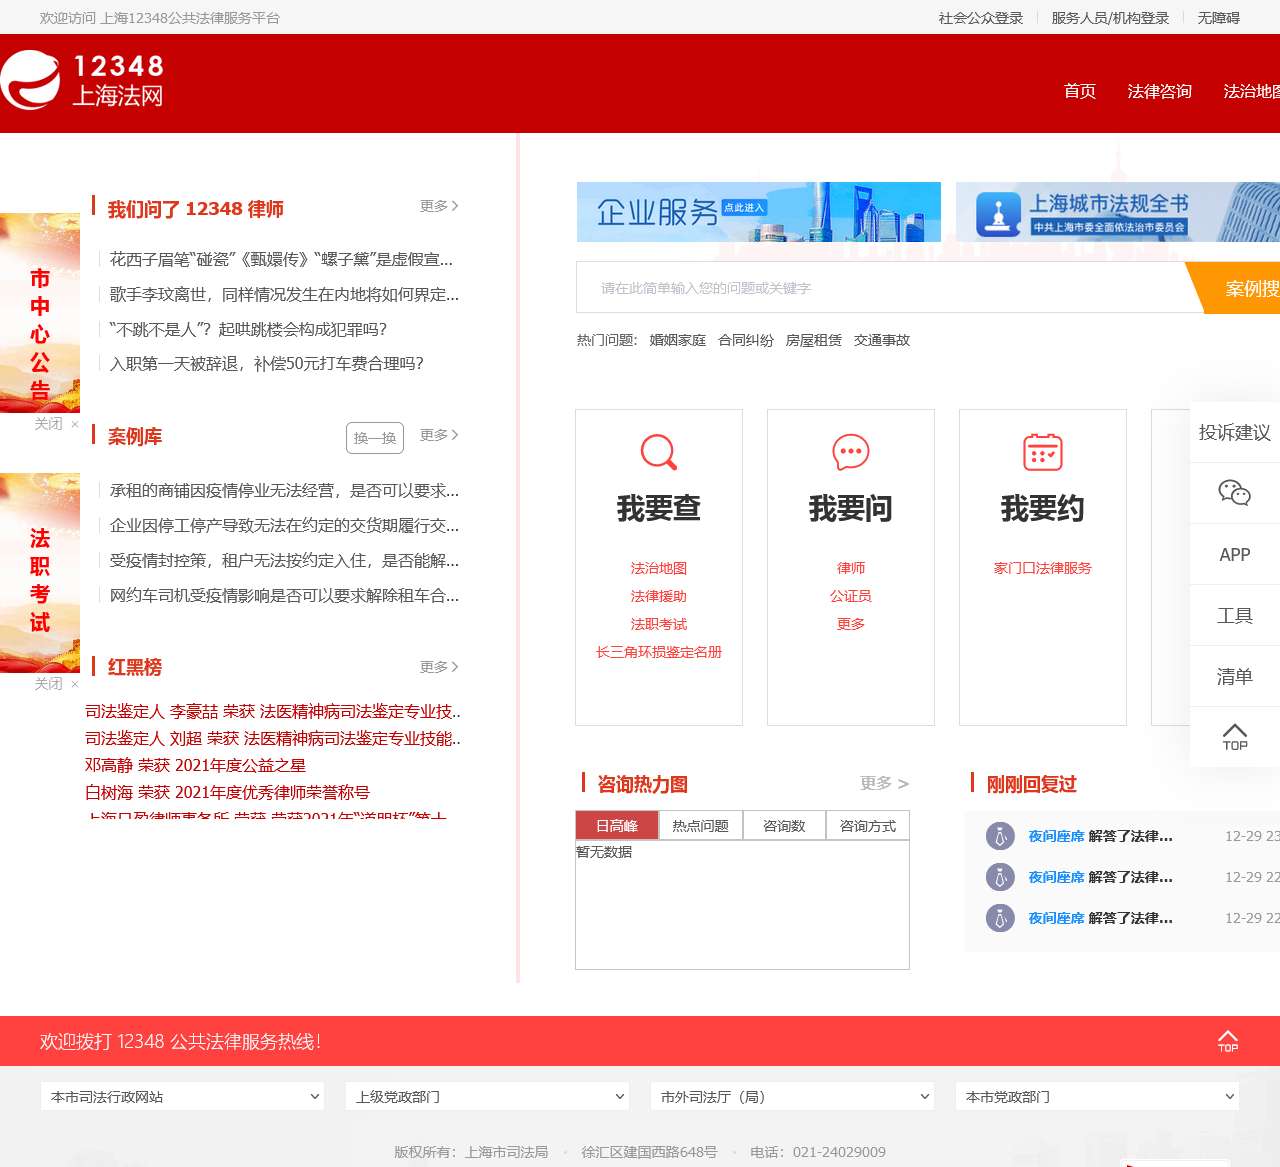The height and width of the screenshot is (1167, 1280).
Task: Open case 企业因停工停产
Action: click(284, 526)
